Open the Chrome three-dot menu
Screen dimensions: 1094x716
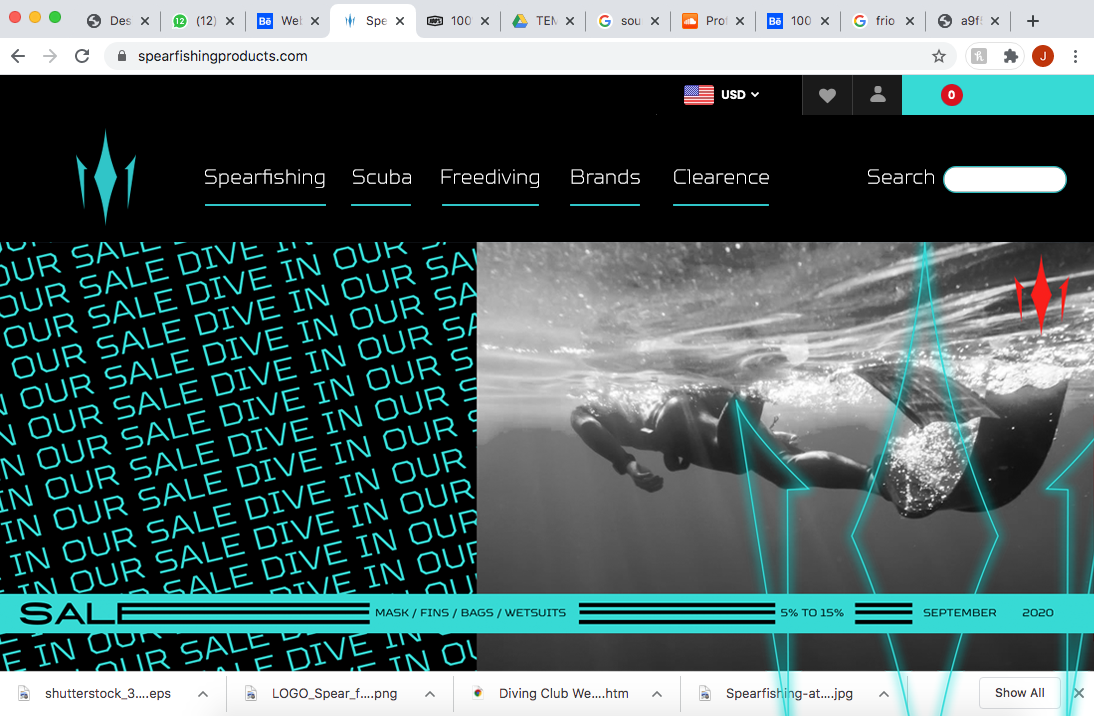(1076, 56)
